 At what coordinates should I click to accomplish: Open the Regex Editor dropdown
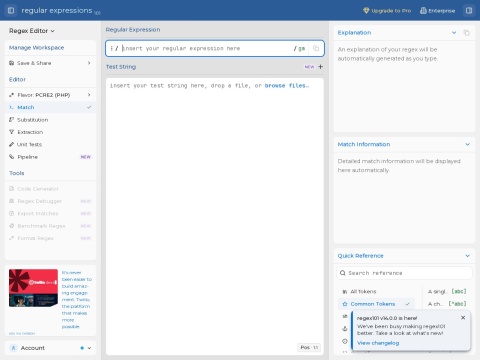pyautogui.click(x=32, y=31)
